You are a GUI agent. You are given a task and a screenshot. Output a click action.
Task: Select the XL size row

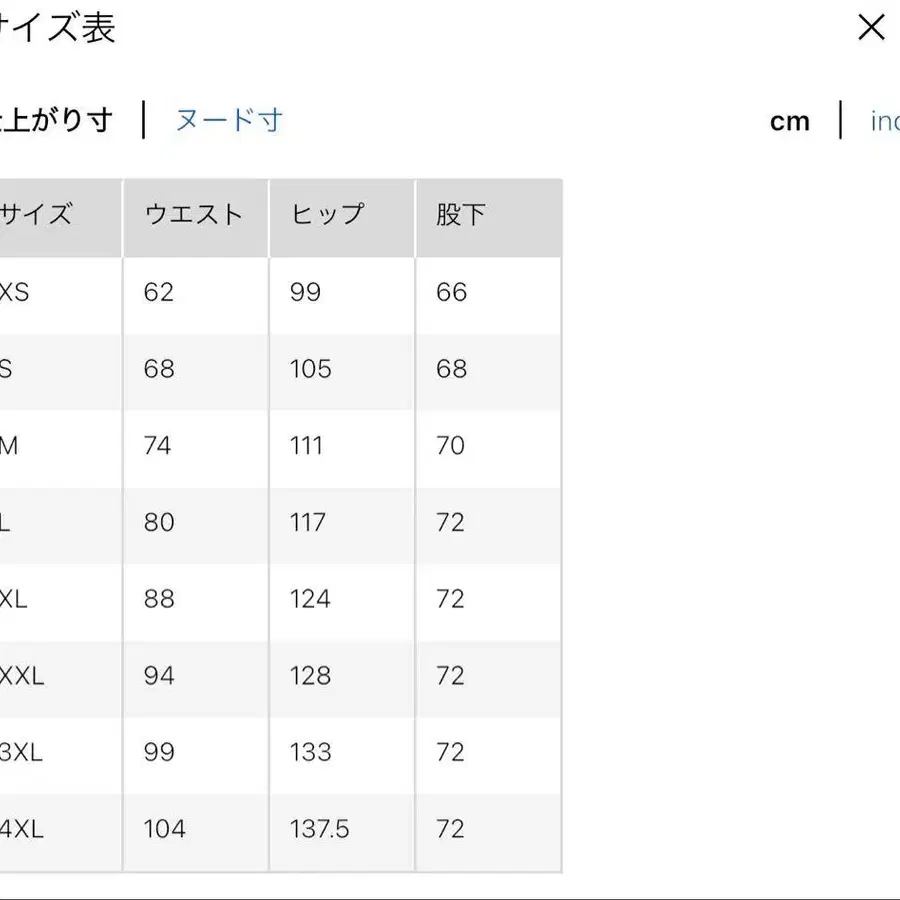[18, 599]
